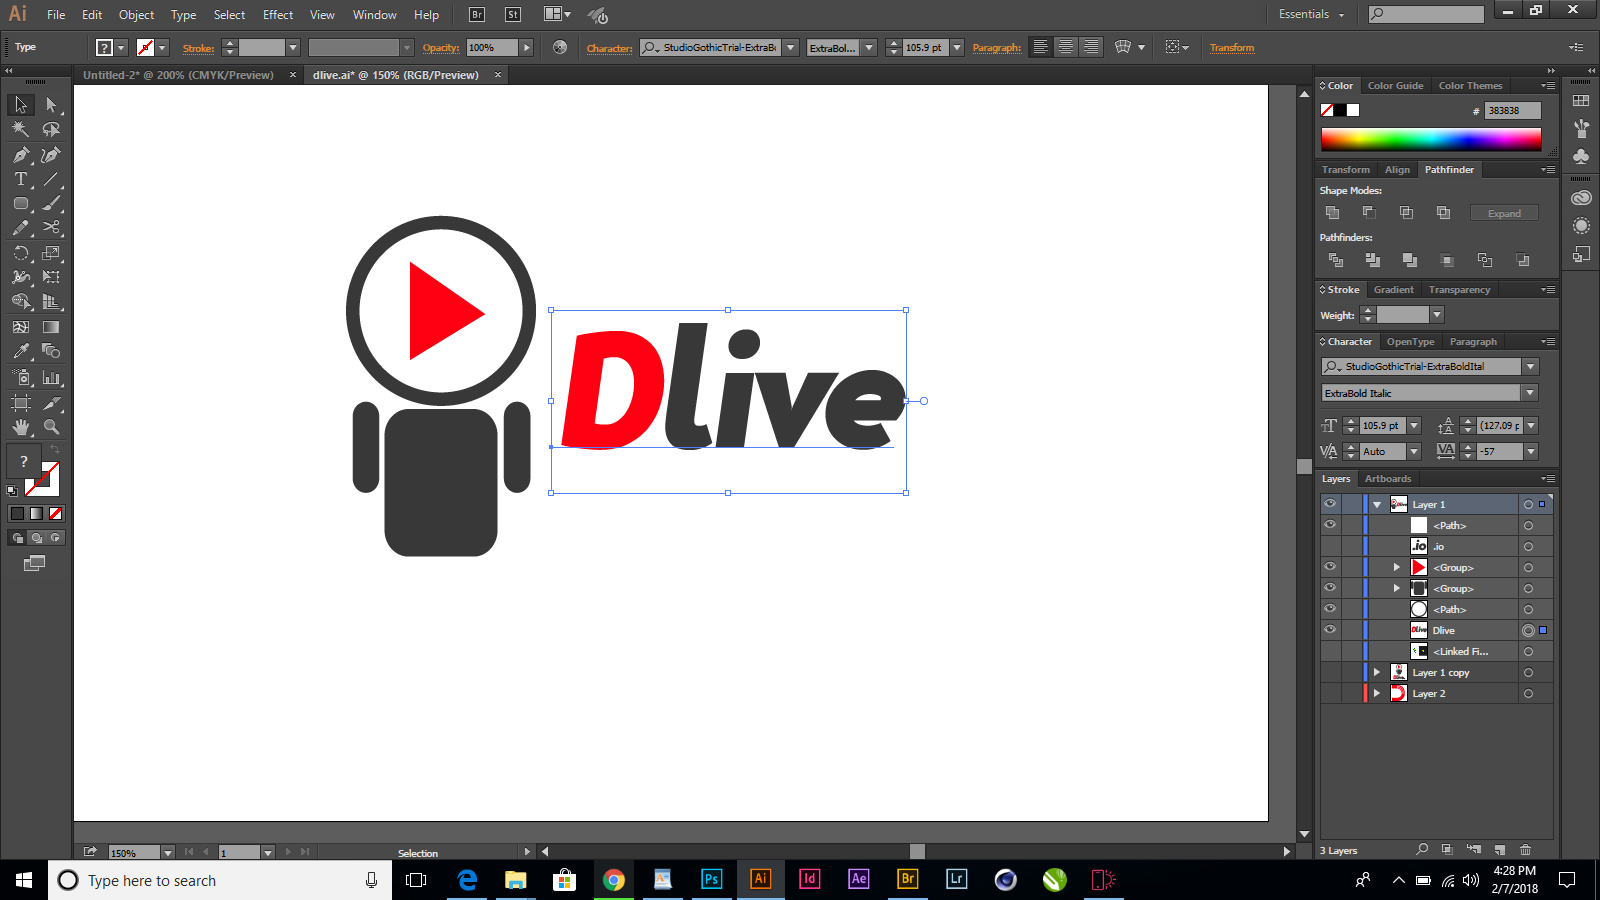
Task: Switch to the Color Guide panel
Action: point(1395,85)
